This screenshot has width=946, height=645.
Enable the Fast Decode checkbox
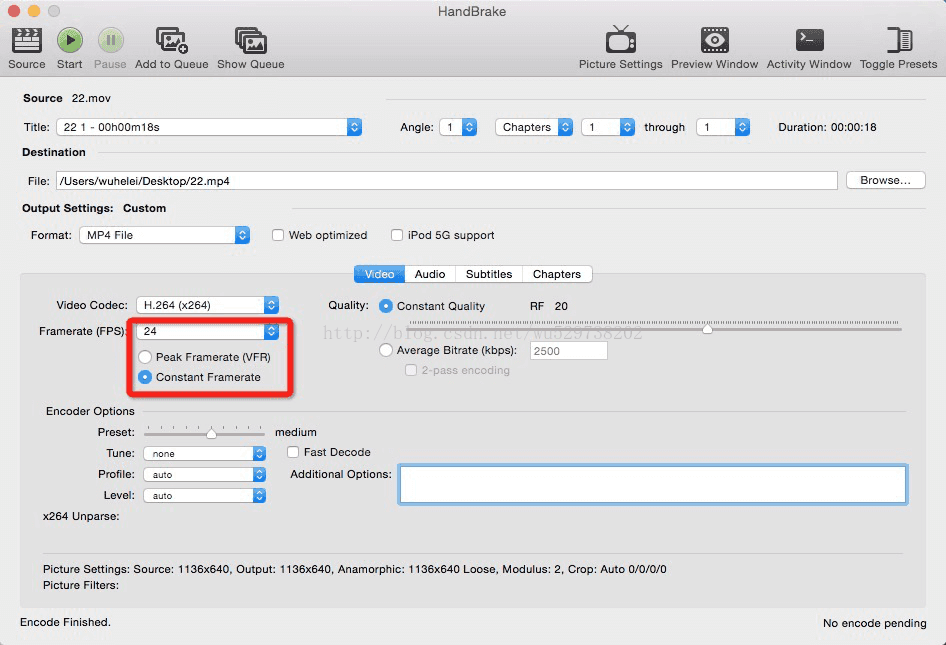293,452
